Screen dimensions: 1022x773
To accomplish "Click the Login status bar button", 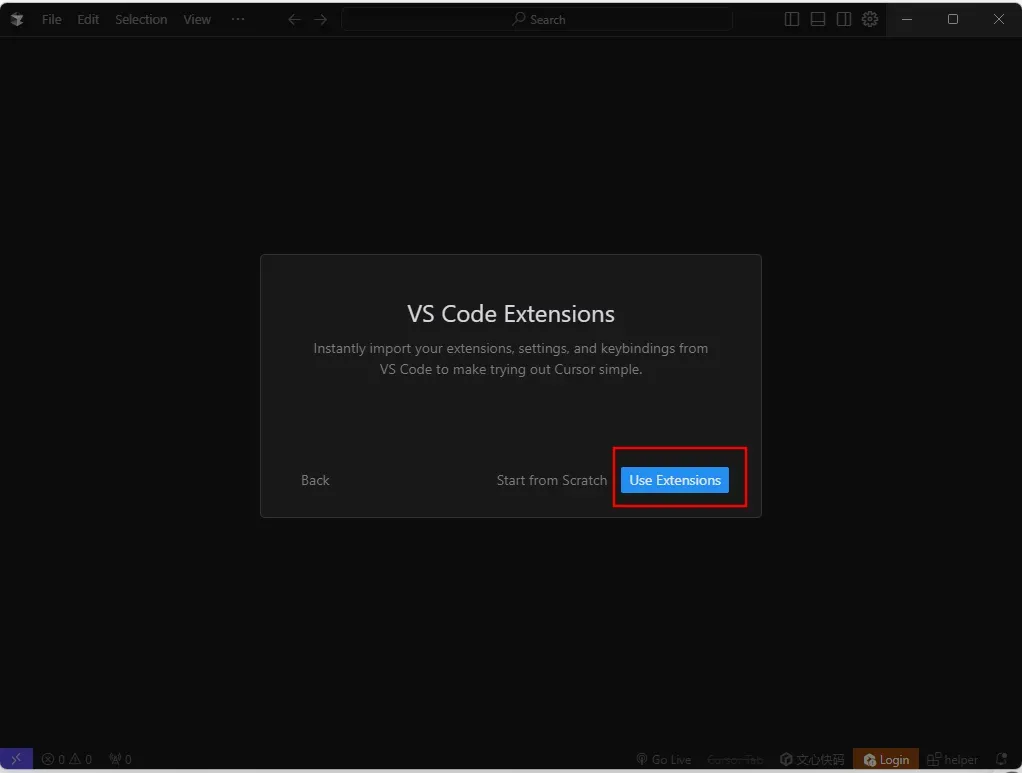I will [x=886, y=759].
